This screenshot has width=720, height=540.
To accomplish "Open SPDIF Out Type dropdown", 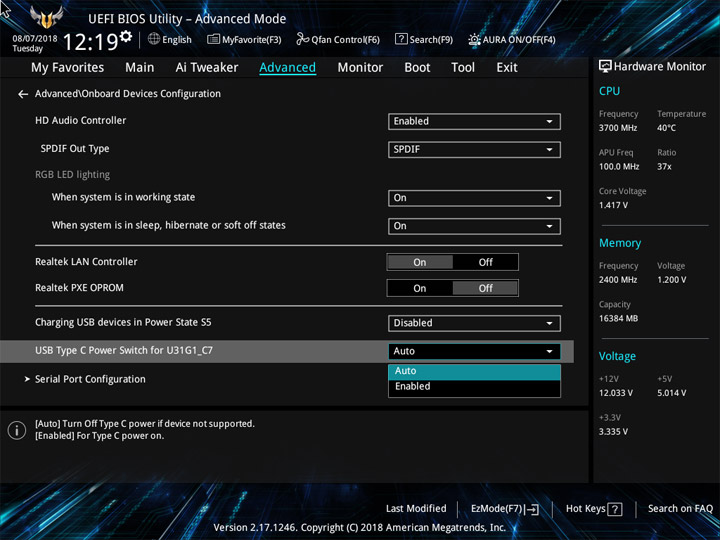I will click(x=474, y=149).
